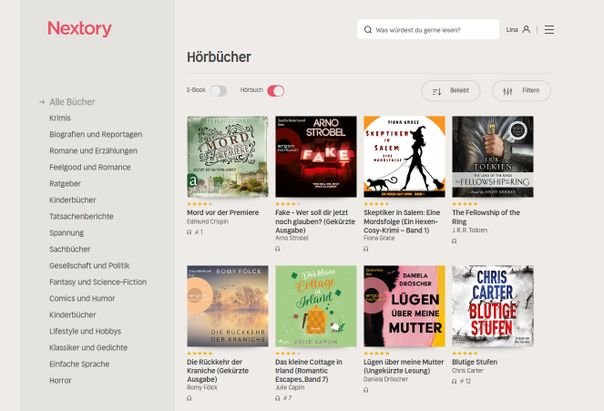Enable the E-Book toggle
The width and height of the screenshot is (604, 411).
click(218, 91)
